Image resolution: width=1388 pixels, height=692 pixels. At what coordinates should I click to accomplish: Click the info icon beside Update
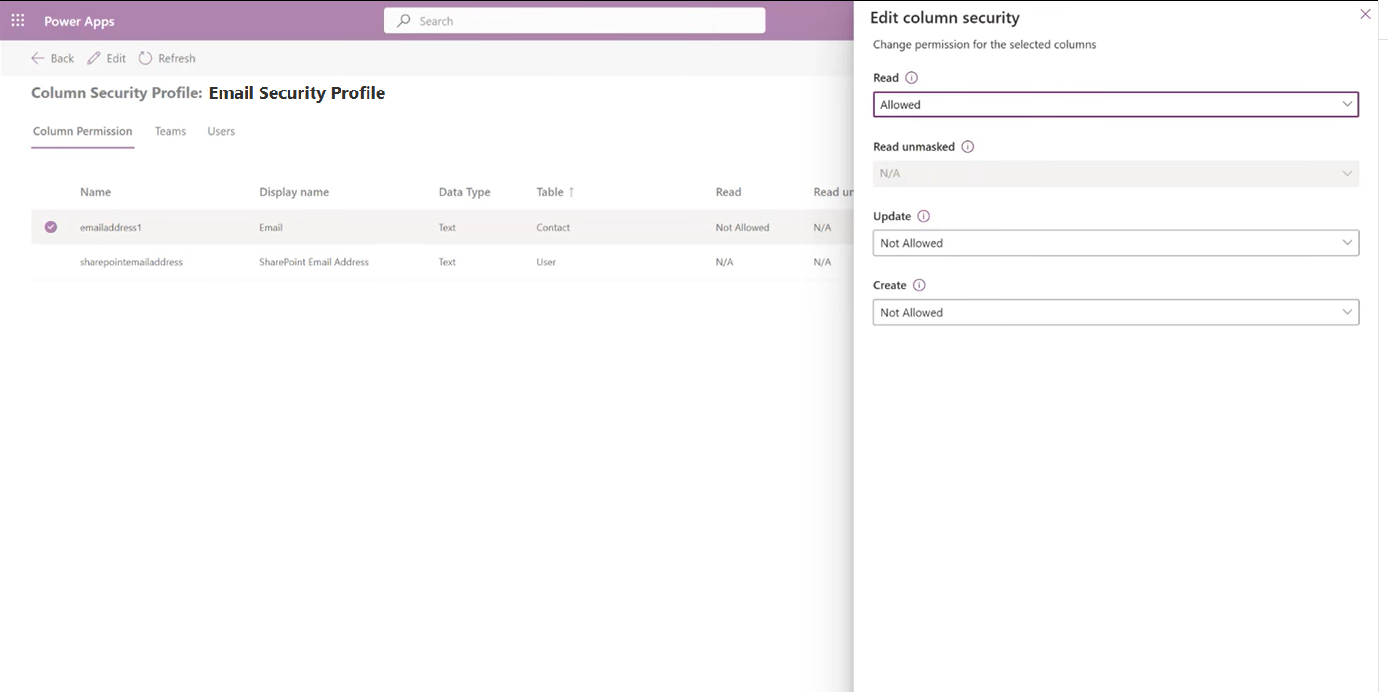922,215
